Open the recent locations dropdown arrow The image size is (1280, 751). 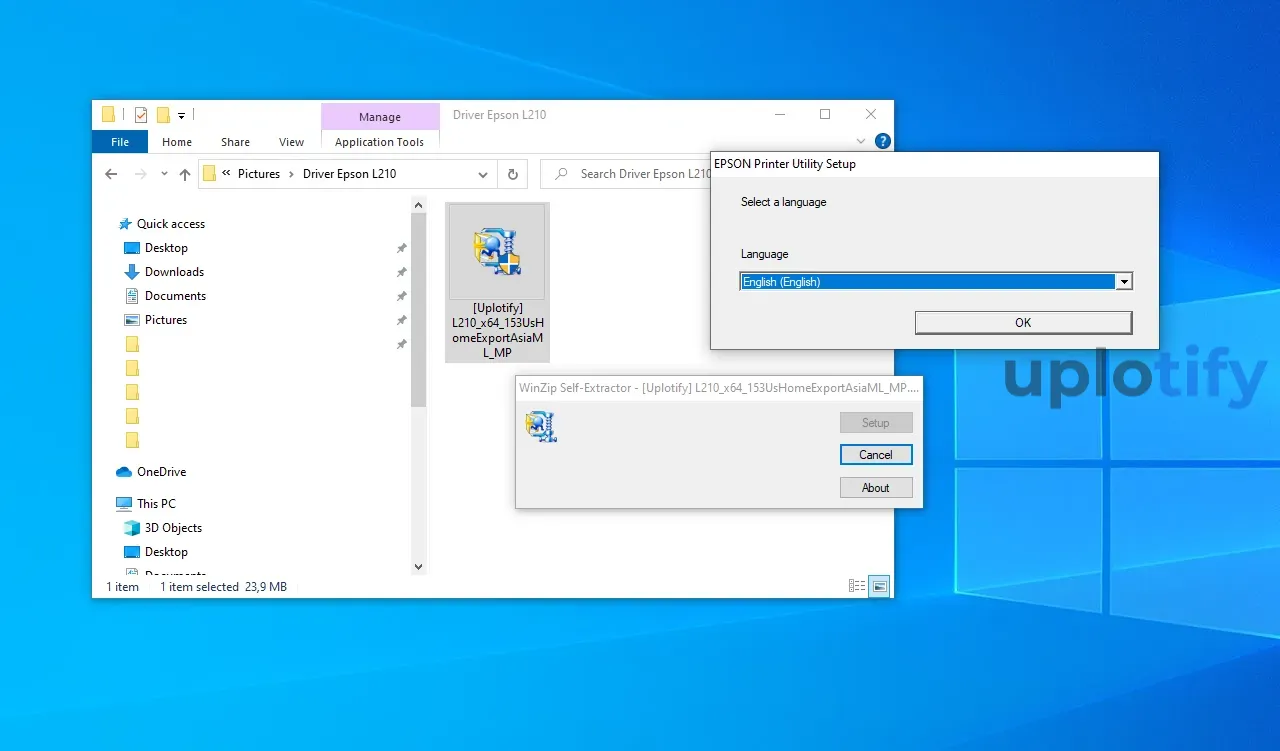(x=164, y=175)
